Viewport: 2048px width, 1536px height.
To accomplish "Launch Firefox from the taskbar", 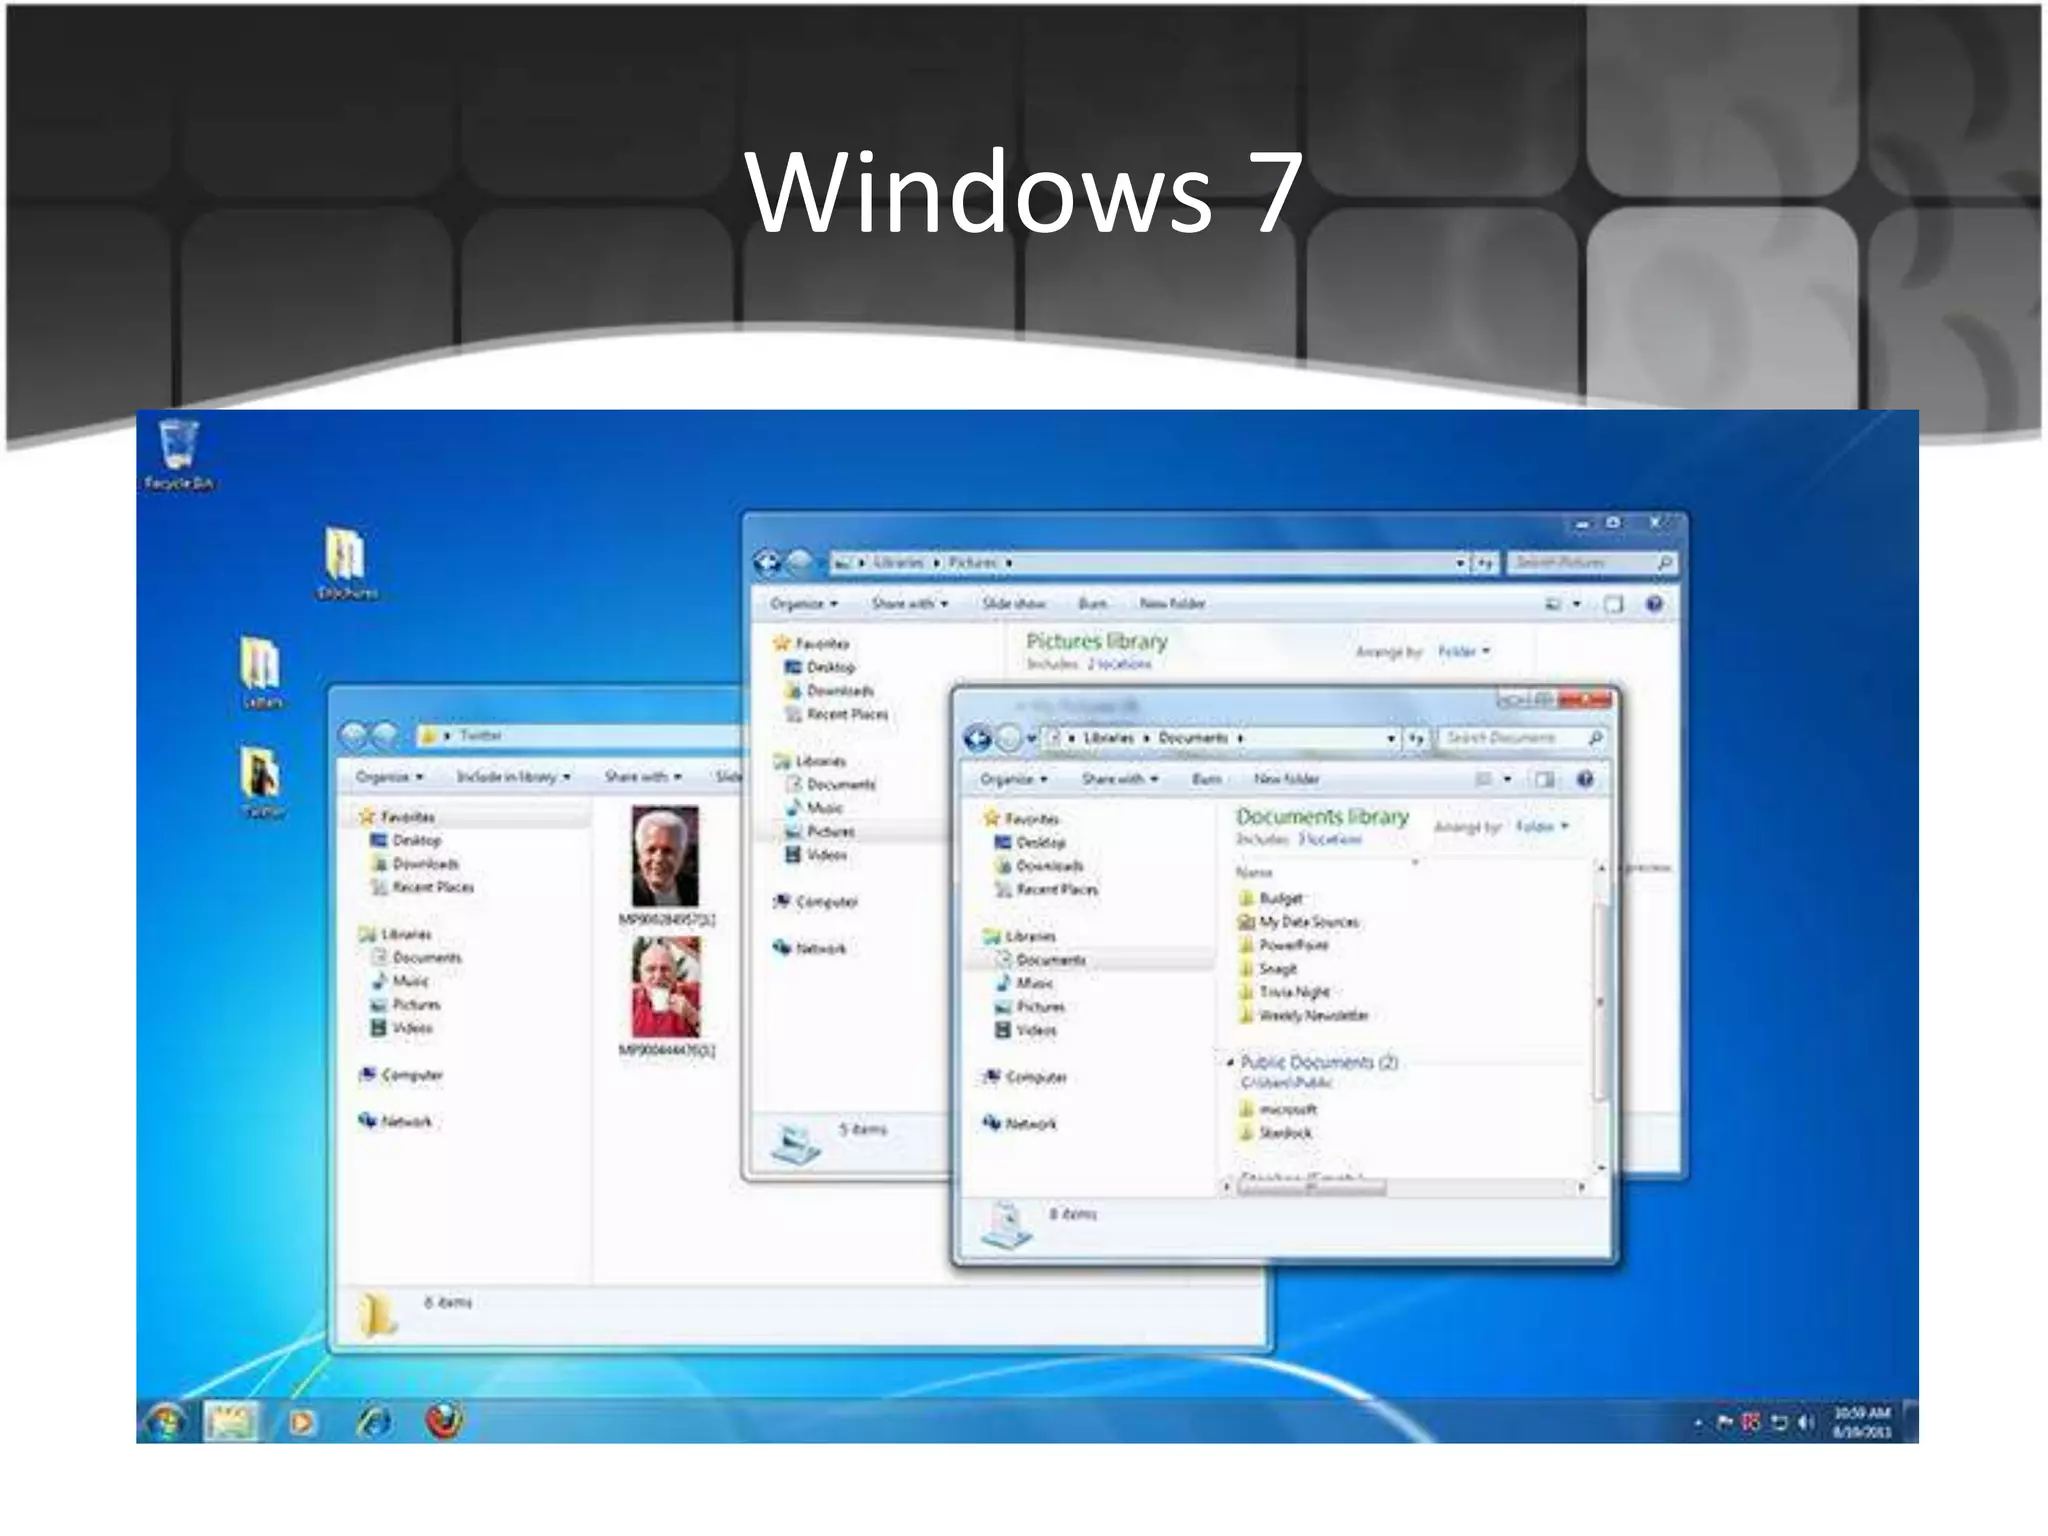I will click(444, 1420).
